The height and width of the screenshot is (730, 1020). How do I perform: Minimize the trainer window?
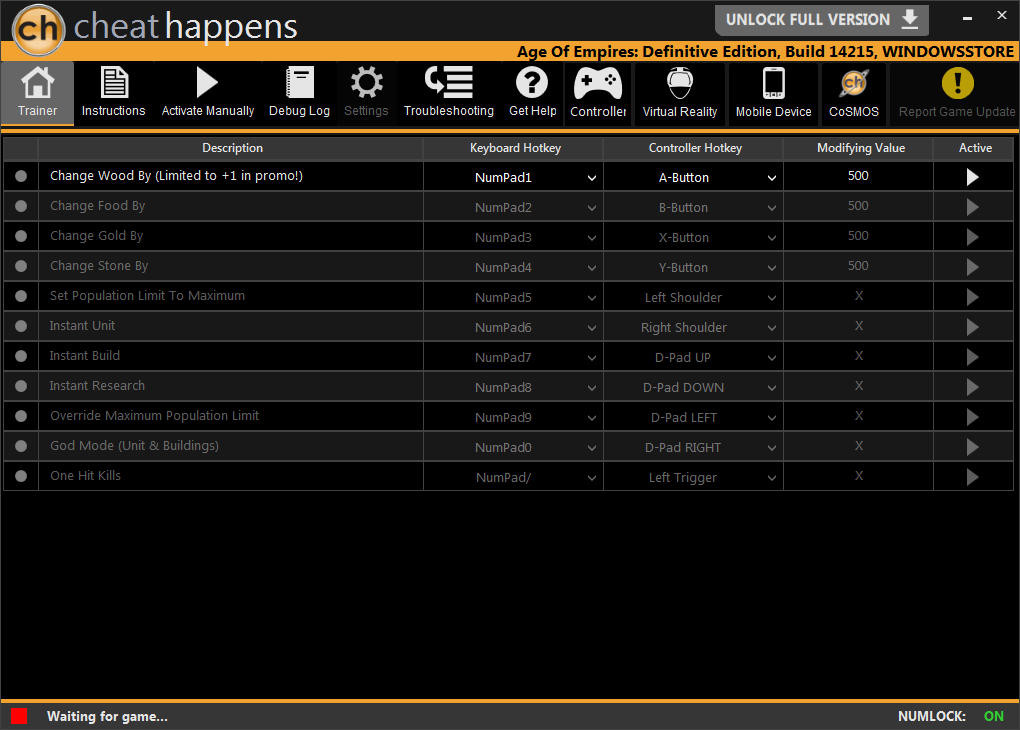967,18
